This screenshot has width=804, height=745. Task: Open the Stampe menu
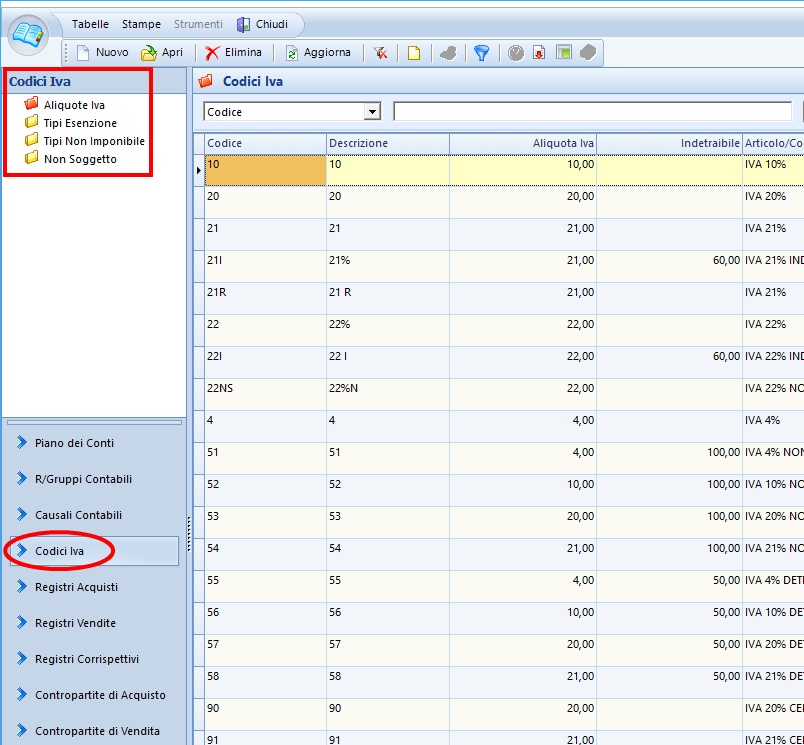click(x=141, y=24)
